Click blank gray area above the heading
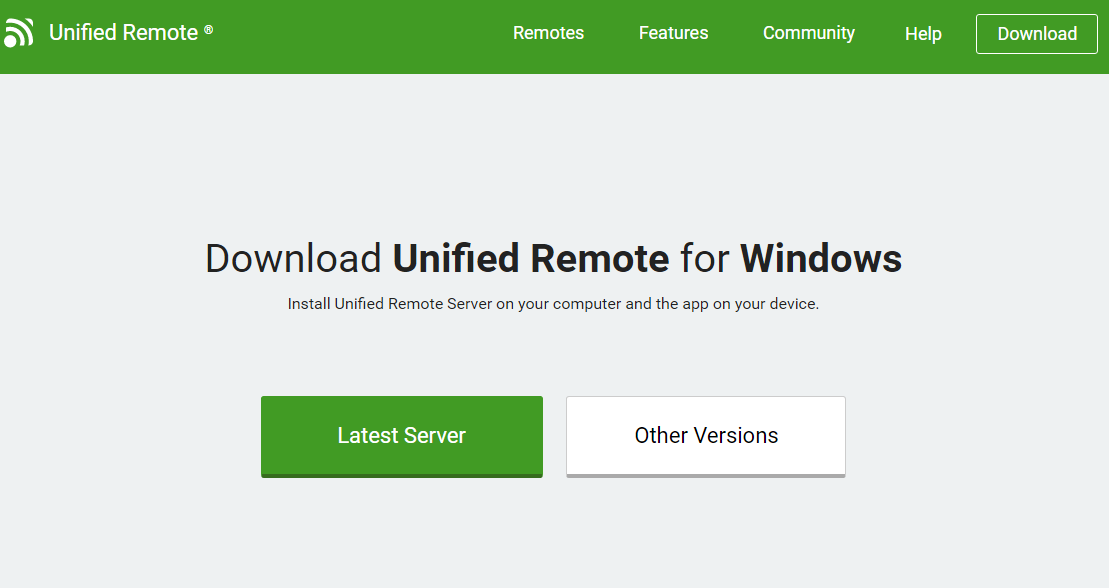 (x=554, y=156)
